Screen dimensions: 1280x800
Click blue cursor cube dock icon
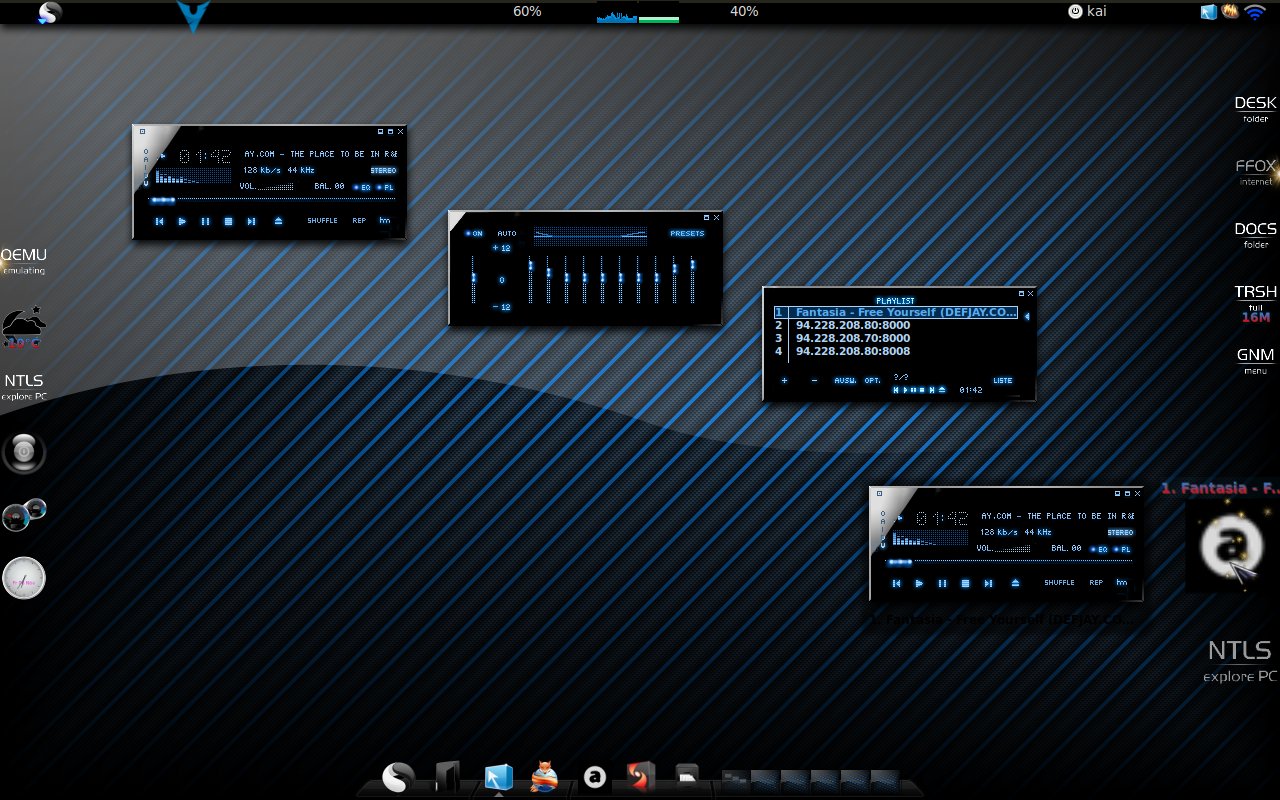(497, 777)
